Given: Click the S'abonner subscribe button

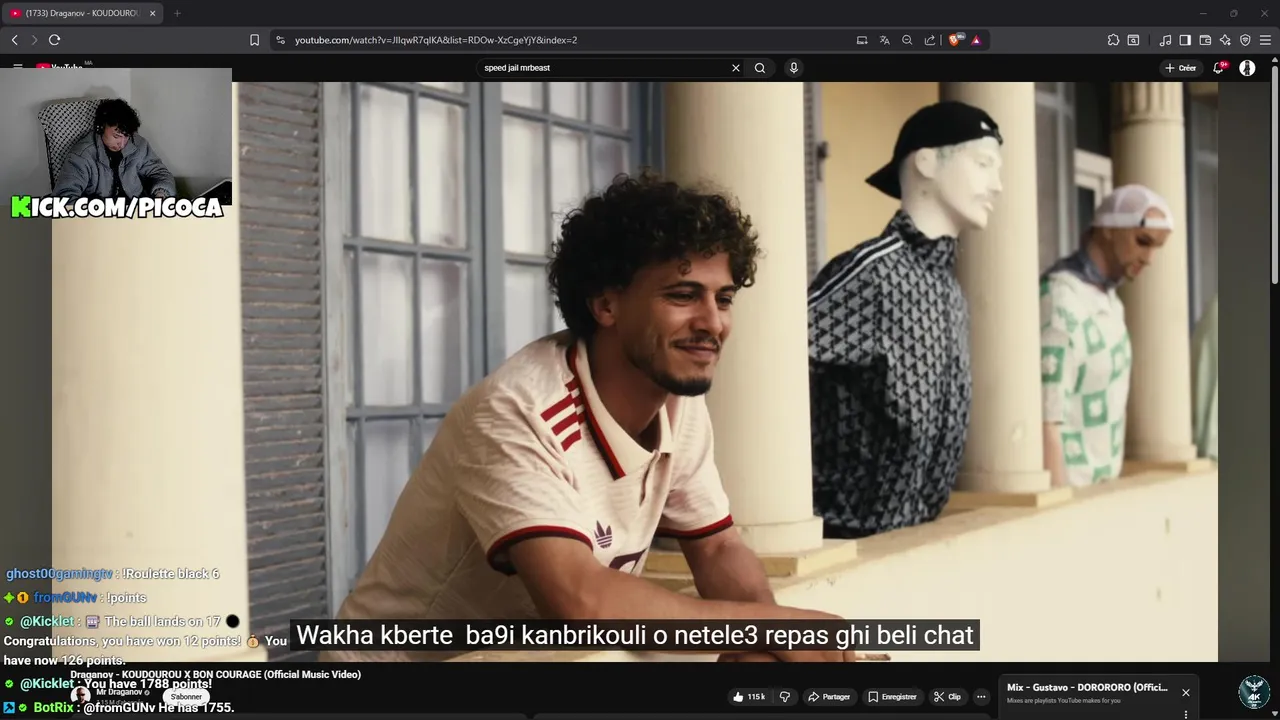Looking at the screenshot, I should tap(186, 697).
